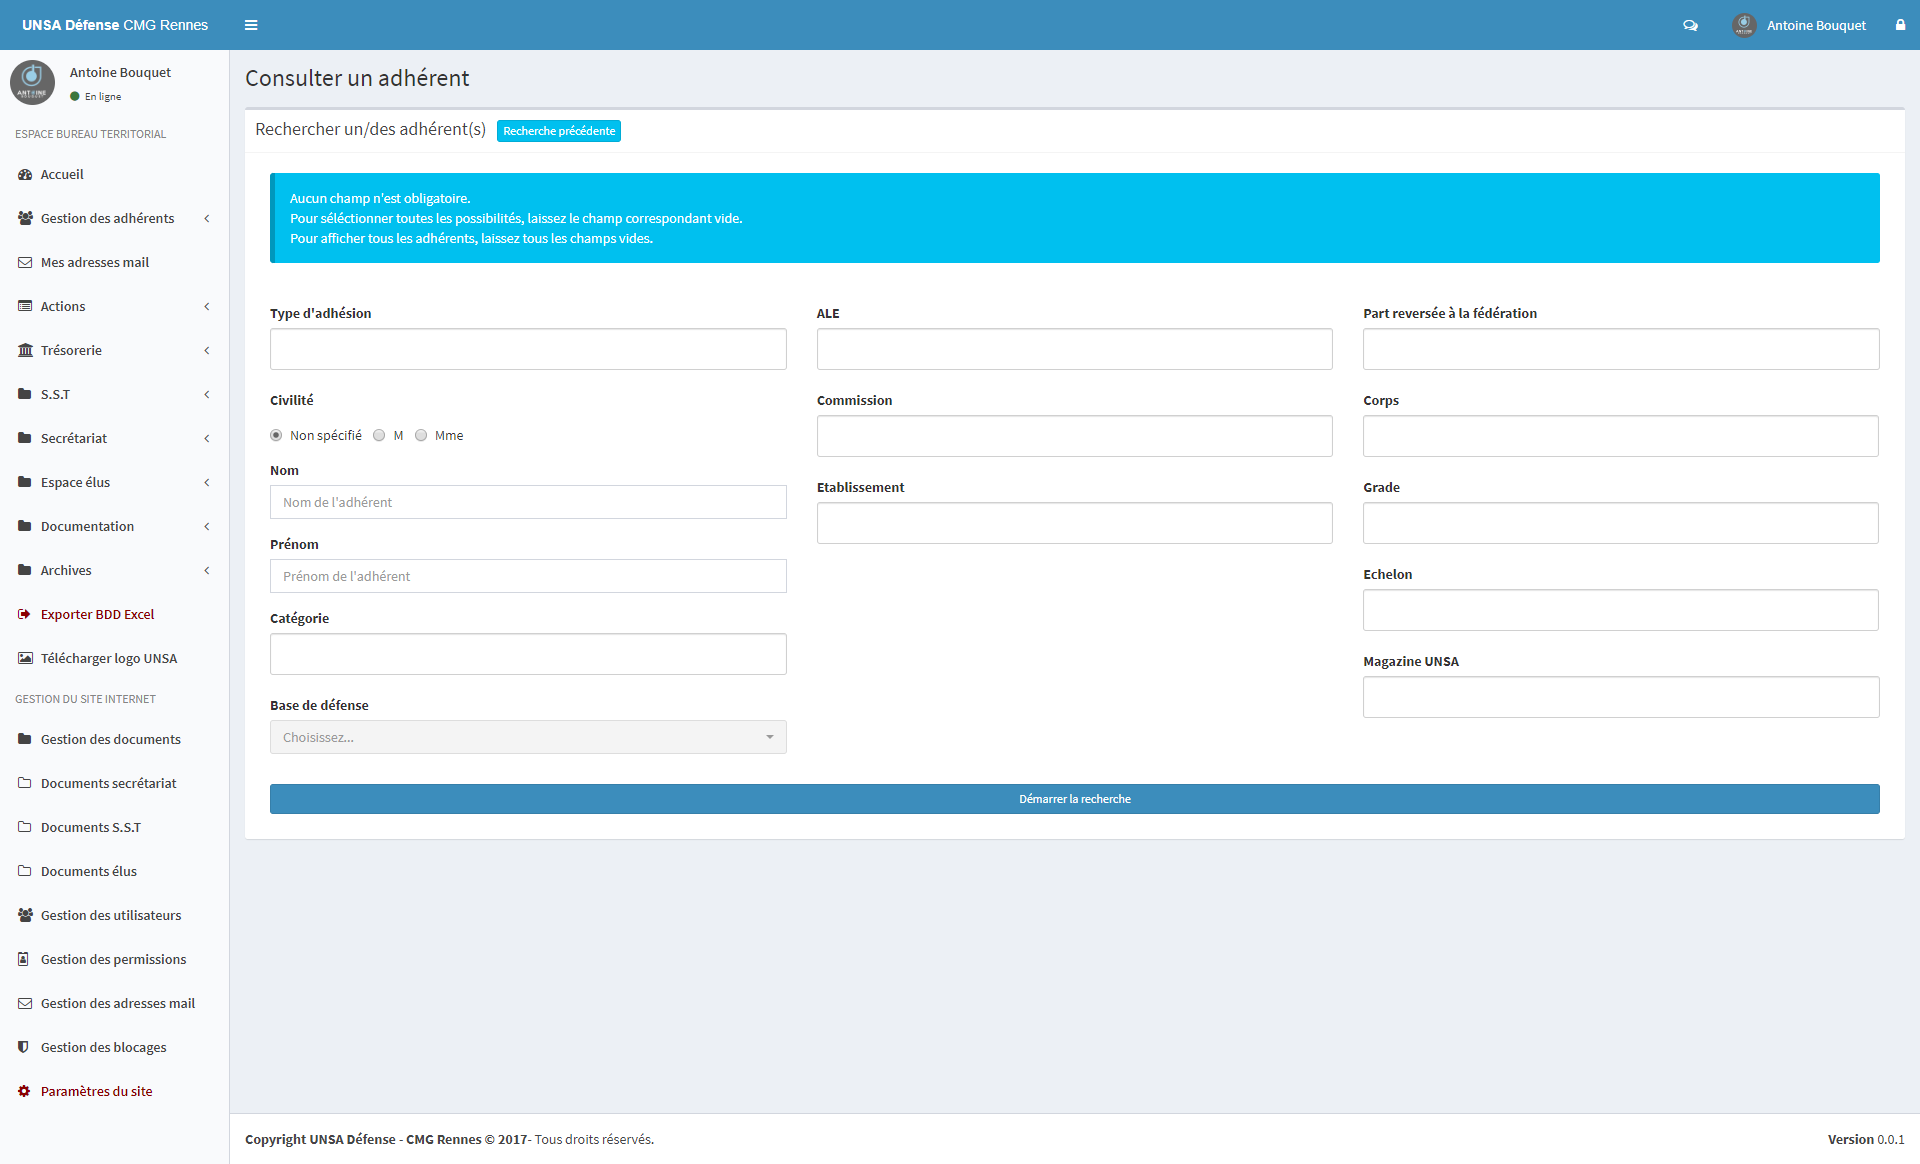Open Paramètres du site menu item

click(114, 1091)
